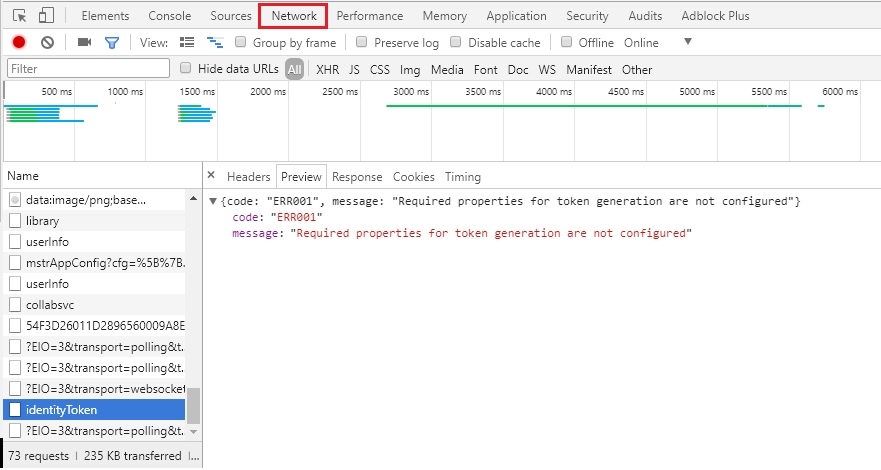Open the Headers tab of request
This screenshot has height=470, width=881.
tap(248, 177)
